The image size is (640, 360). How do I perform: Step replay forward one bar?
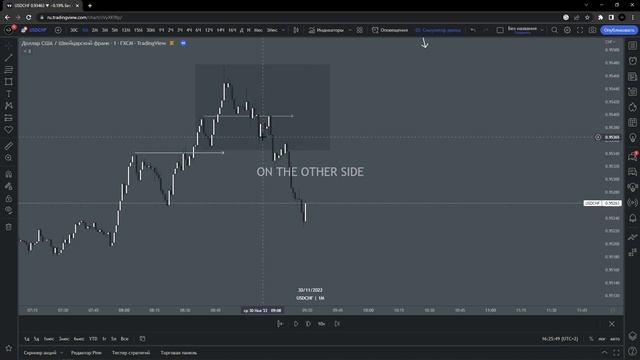click(x=308, y=324)
